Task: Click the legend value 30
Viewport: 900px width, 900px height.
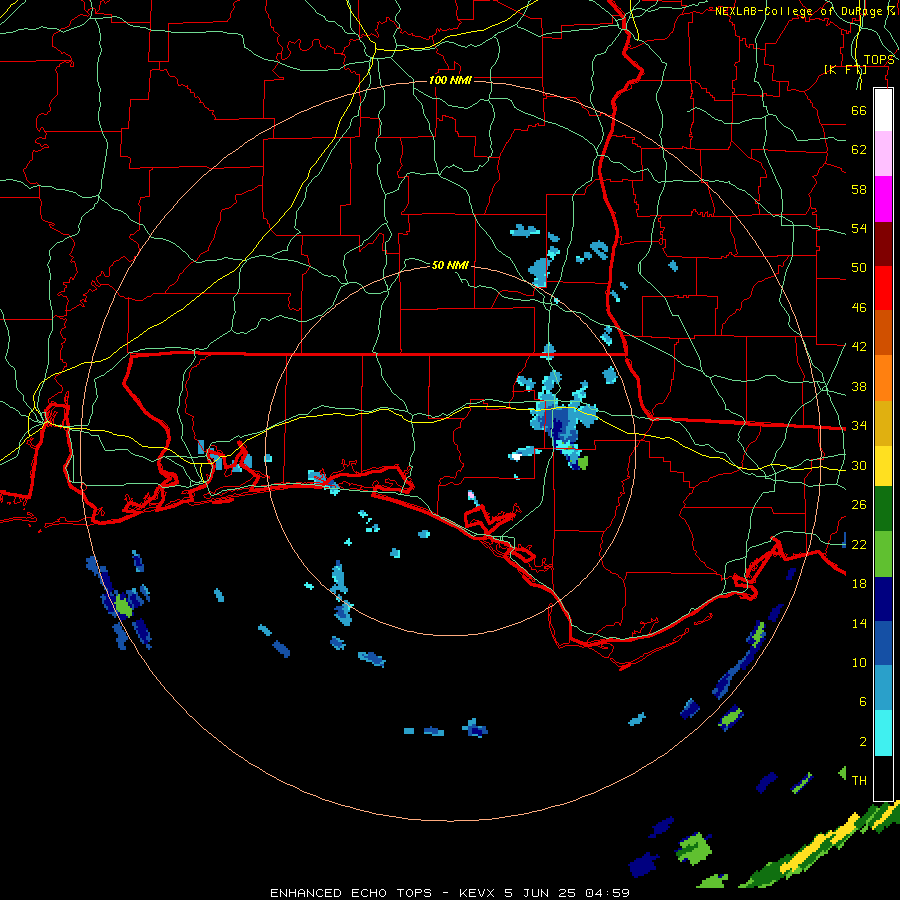Action: tap(859, 465)
